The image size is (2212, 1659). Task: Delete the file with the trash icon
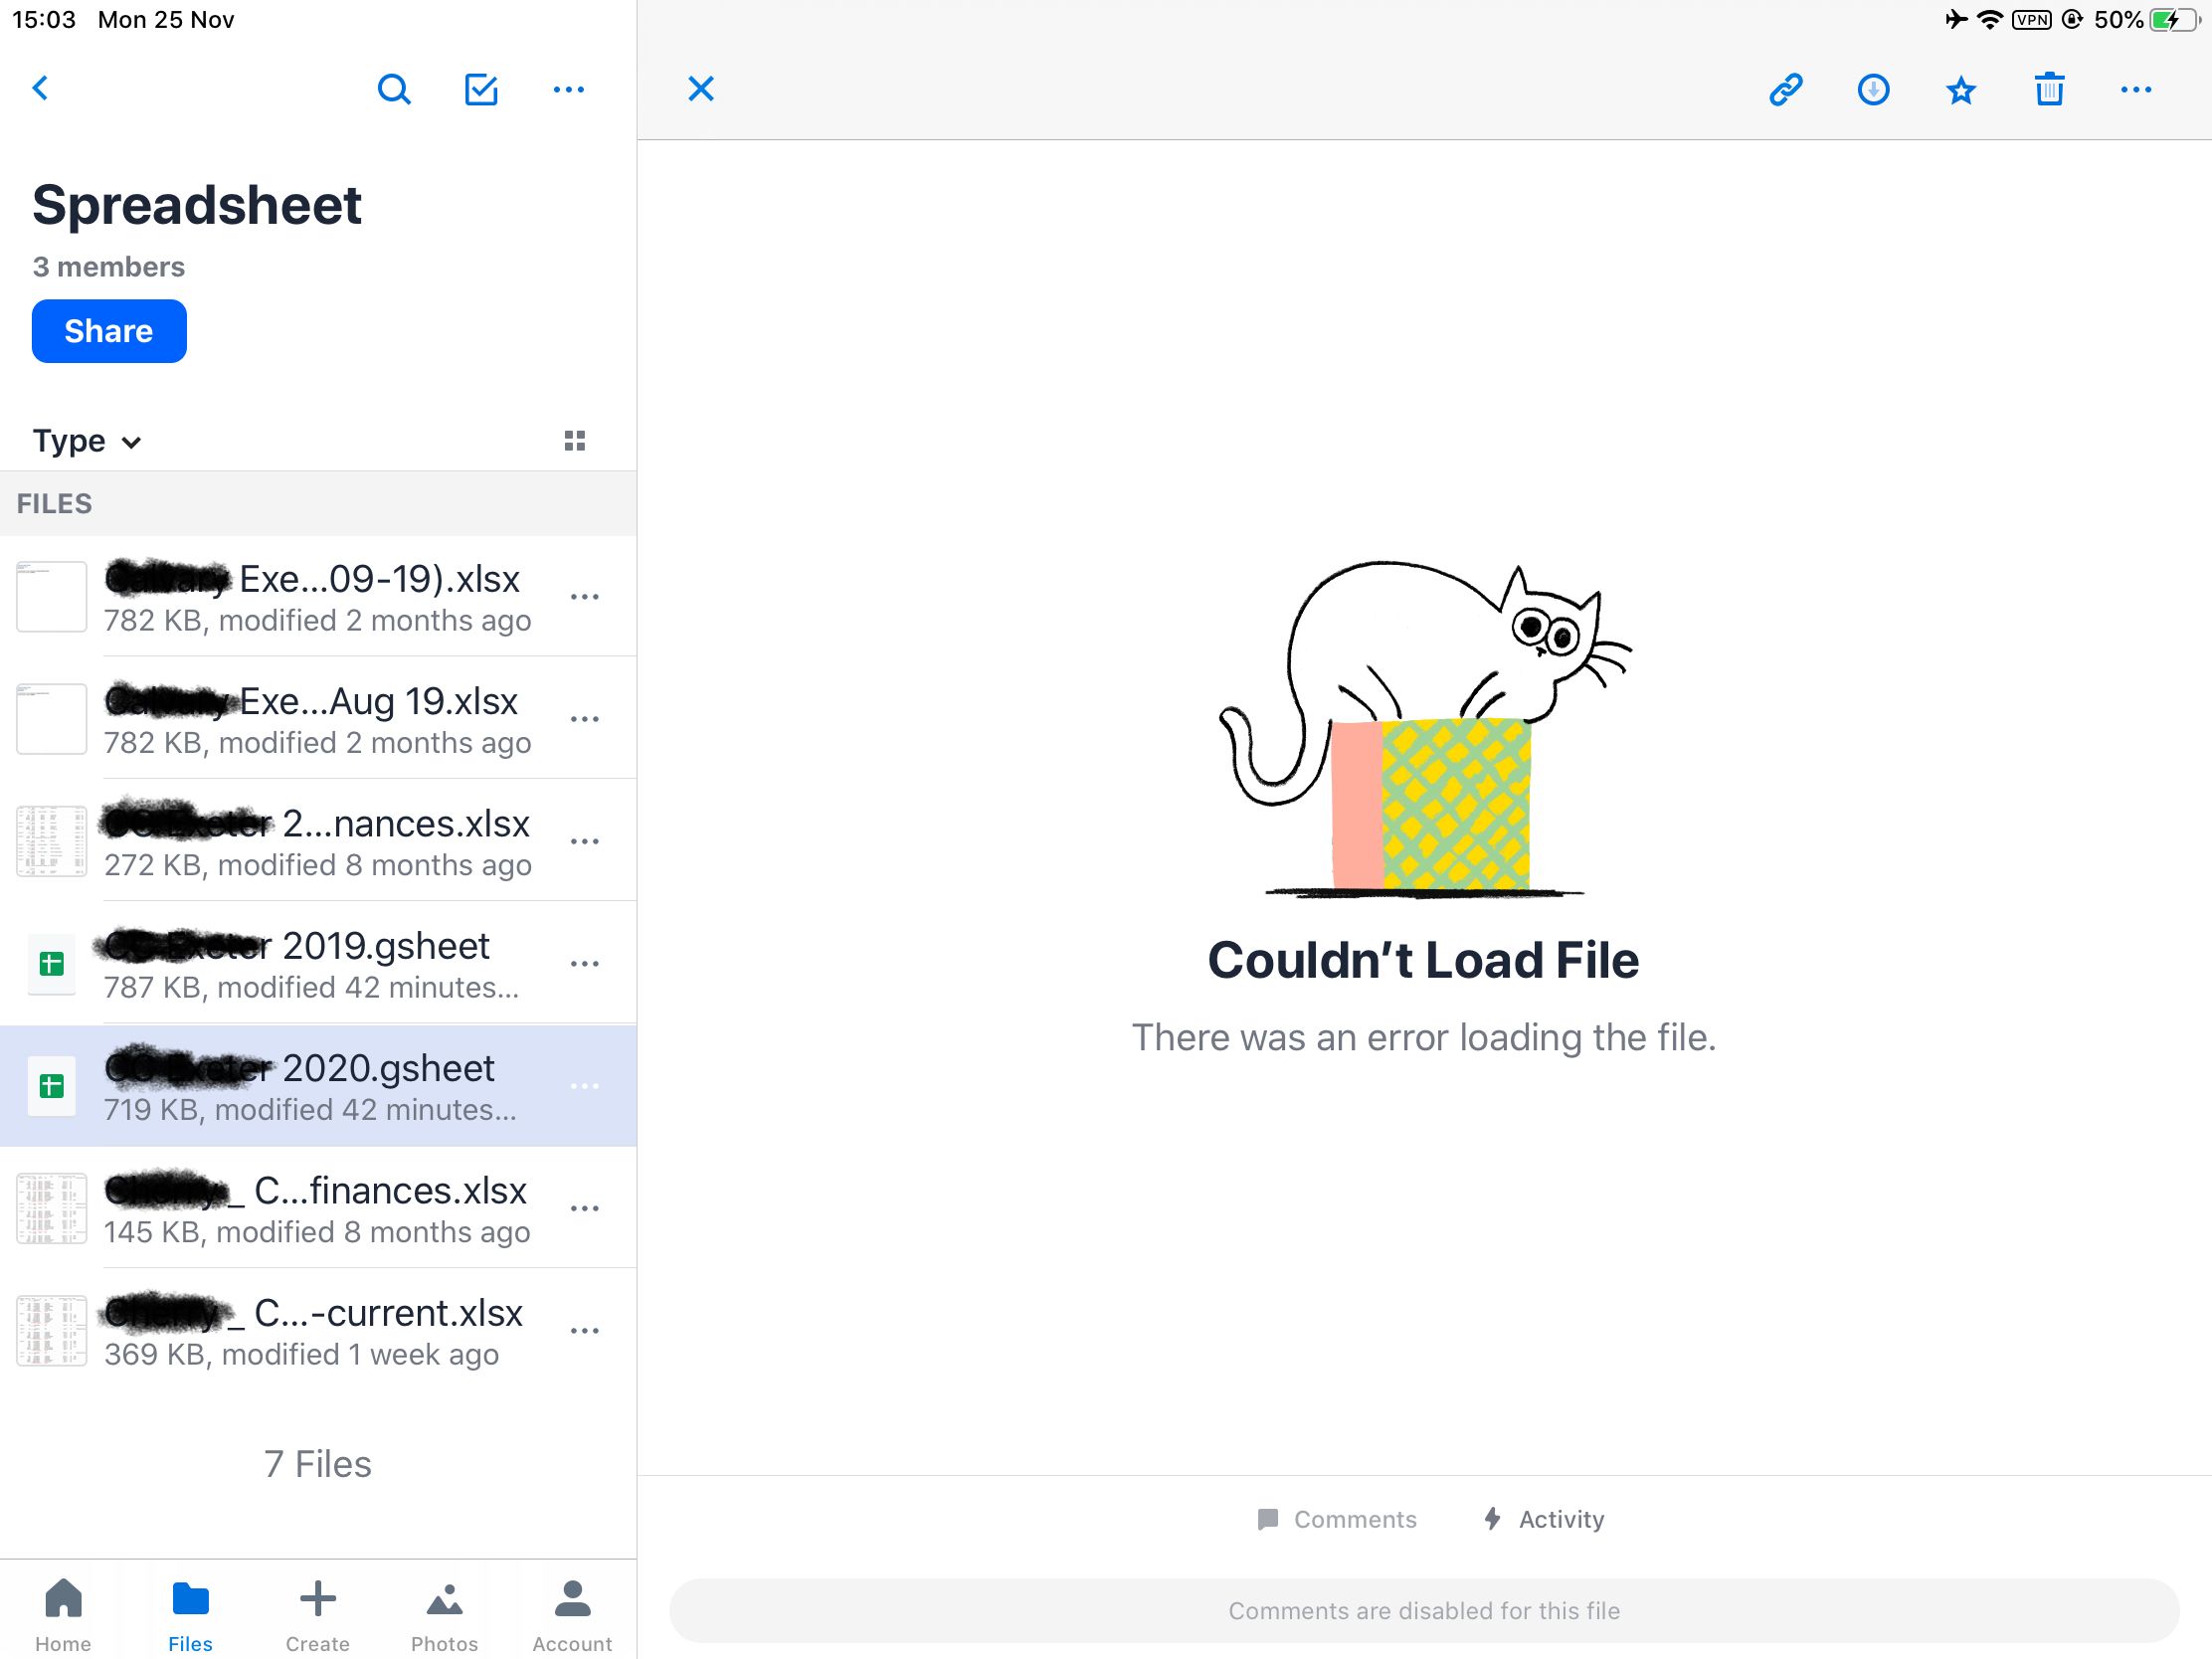tap(2049, 89)
